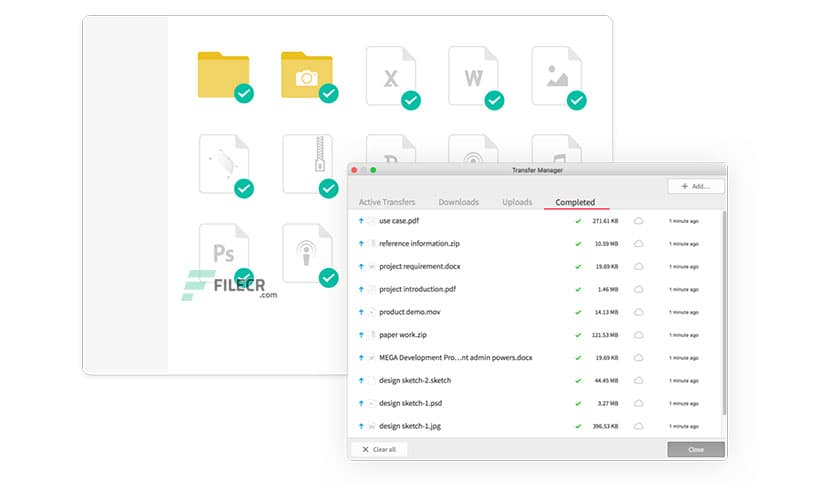The width and height of the screenshot is (836, 484).
Task: Click the cloud icon for paper work.zip
Action: click(638, 335)
